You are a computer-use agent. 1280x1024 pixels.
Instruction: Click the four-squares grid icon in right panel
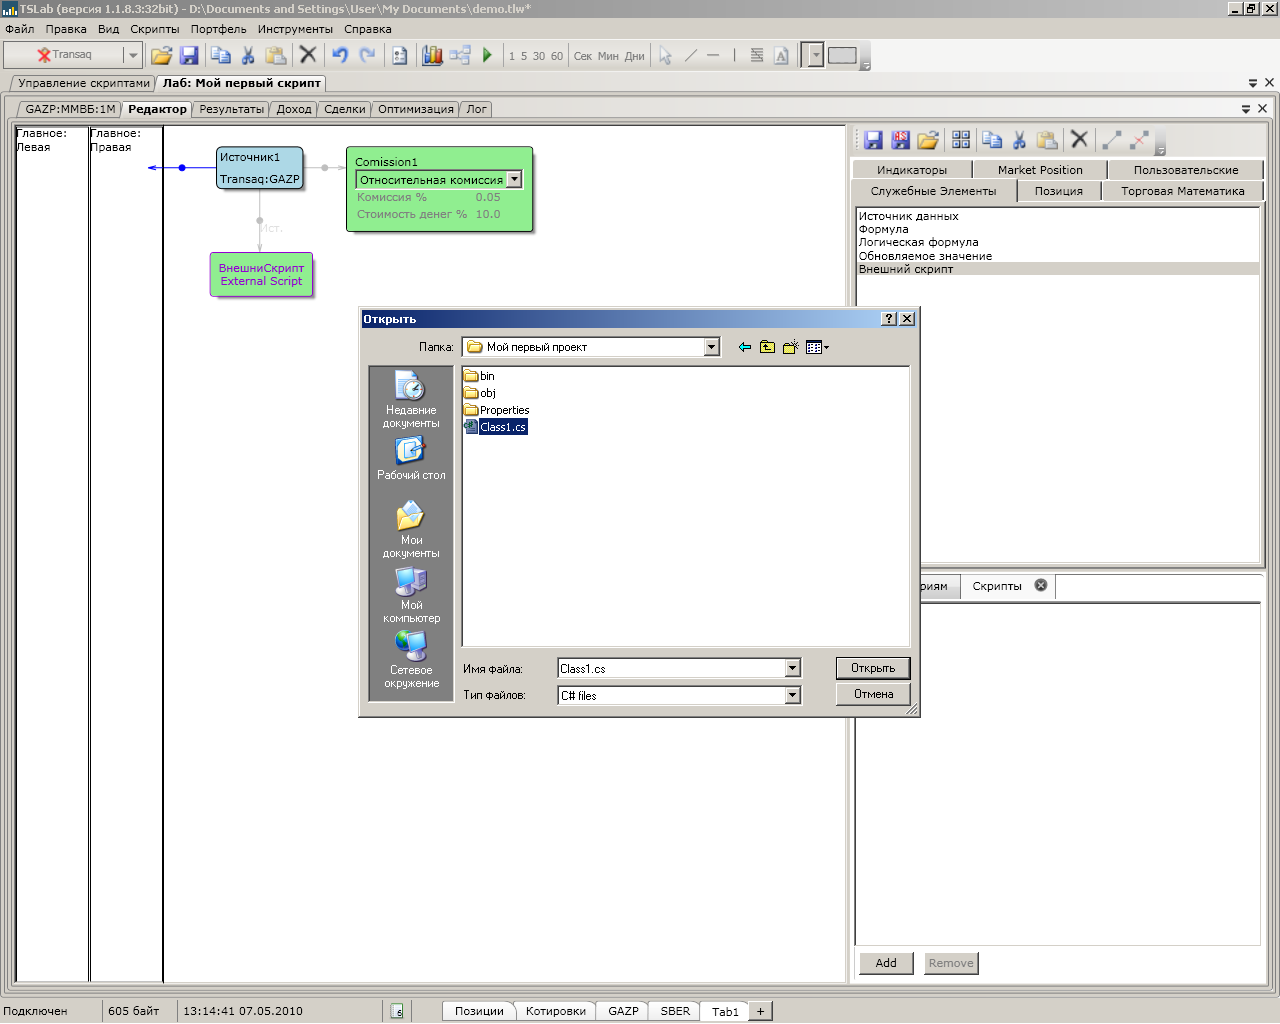pos(961,140)
